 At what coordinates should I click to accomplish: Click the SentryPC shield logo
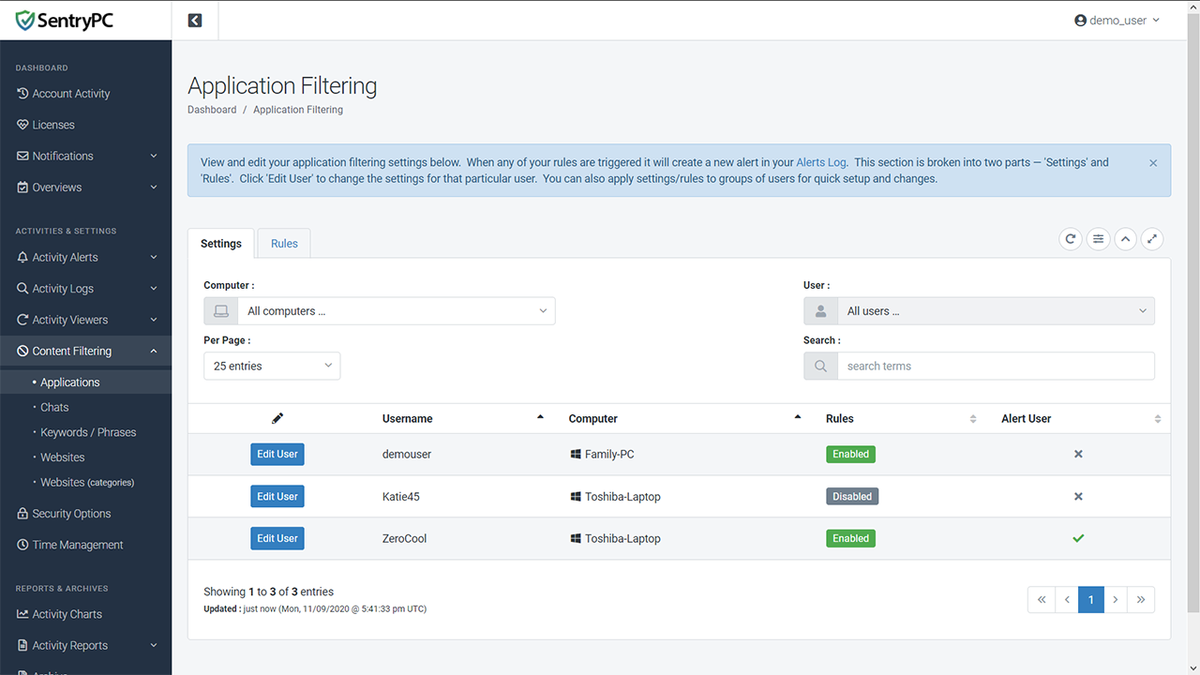(x=25, y=20)
